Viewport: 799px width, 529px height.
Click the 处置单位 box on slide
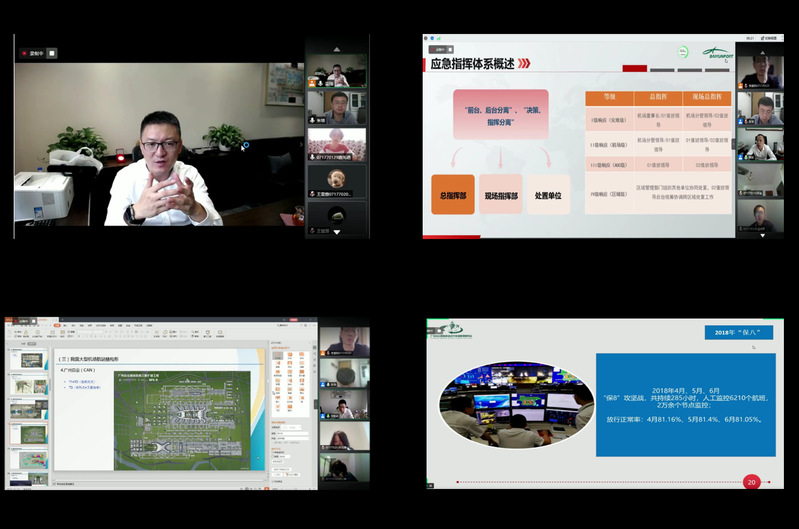547,196
